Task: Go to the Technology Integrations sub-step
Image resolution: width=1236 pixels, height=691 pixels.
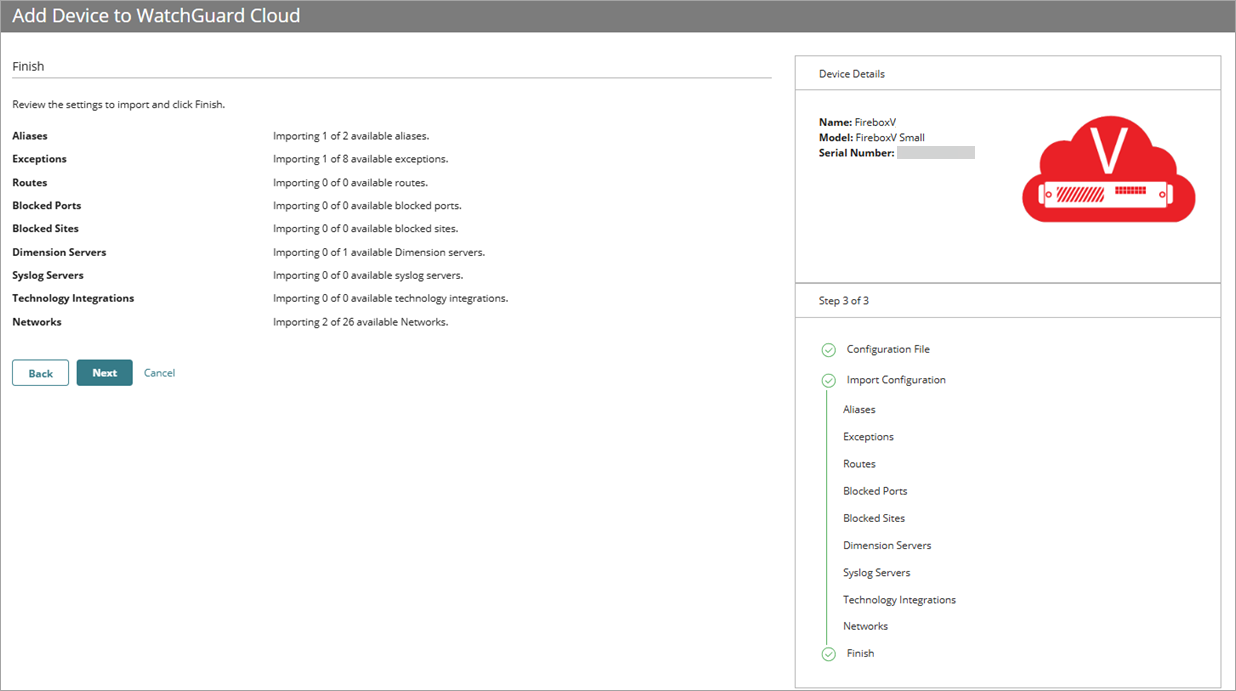Action: click(899, 600)
